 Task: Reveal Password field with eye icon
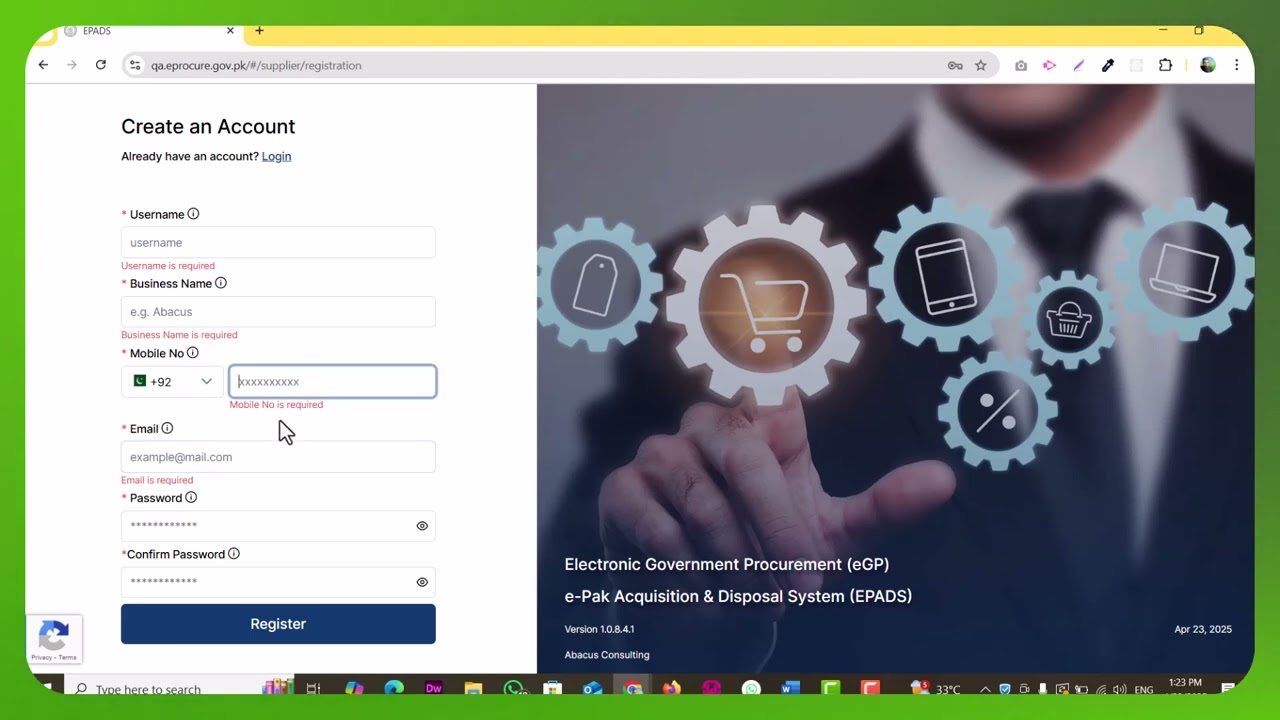pos(422,526)
